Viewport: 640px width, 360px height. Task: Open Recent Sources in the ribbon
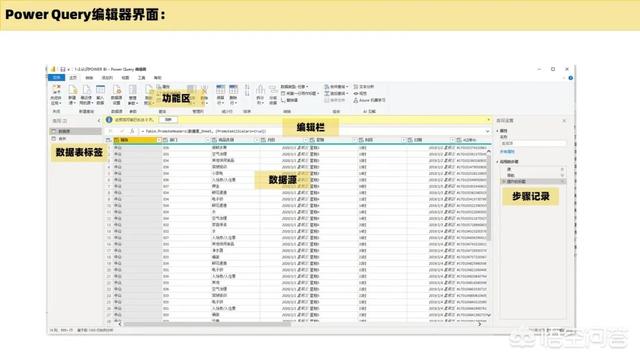(x=86, y=95)
